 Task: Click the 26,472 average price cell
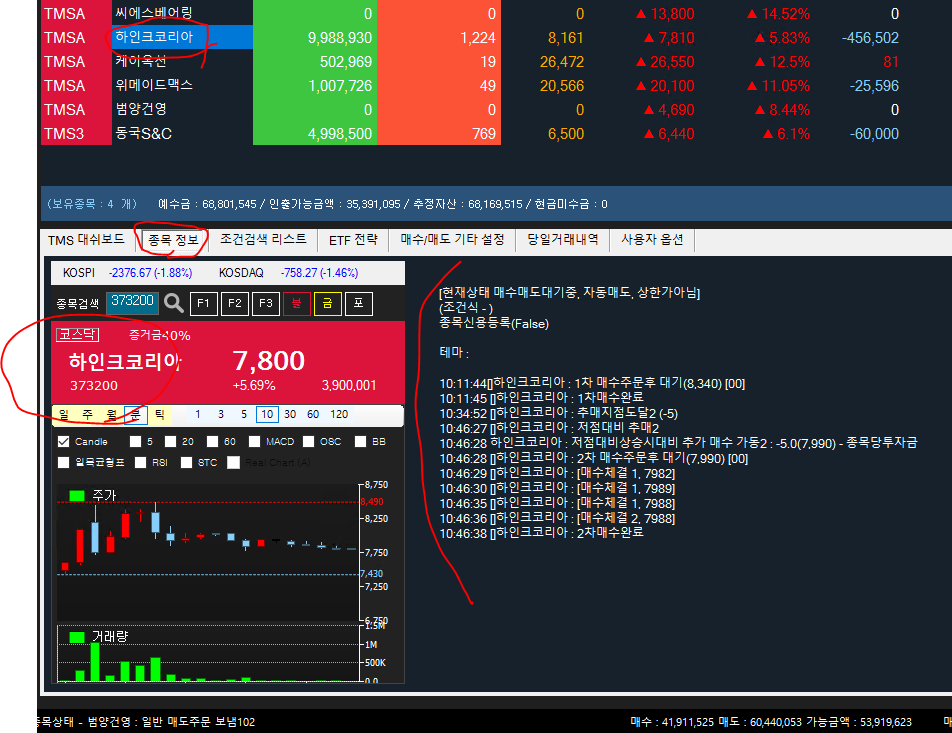pyautogui.click(x=562, y=62)
